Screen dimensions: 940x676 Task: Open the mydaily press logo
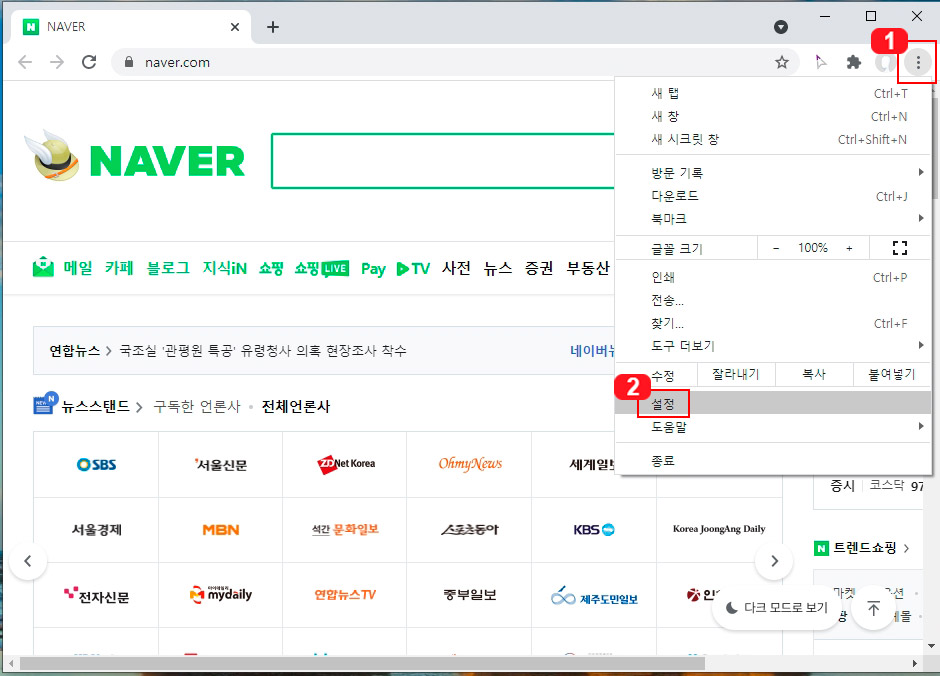point(221,594)
